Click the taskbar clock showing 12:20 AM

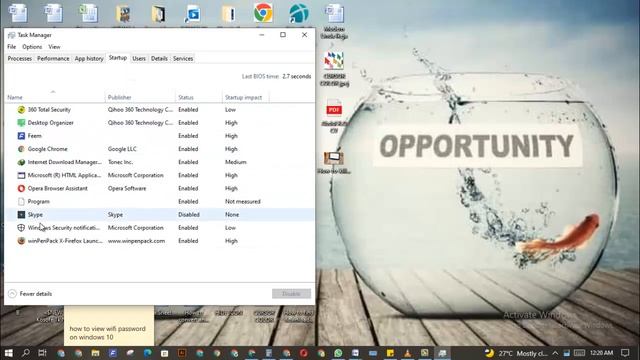601,353
